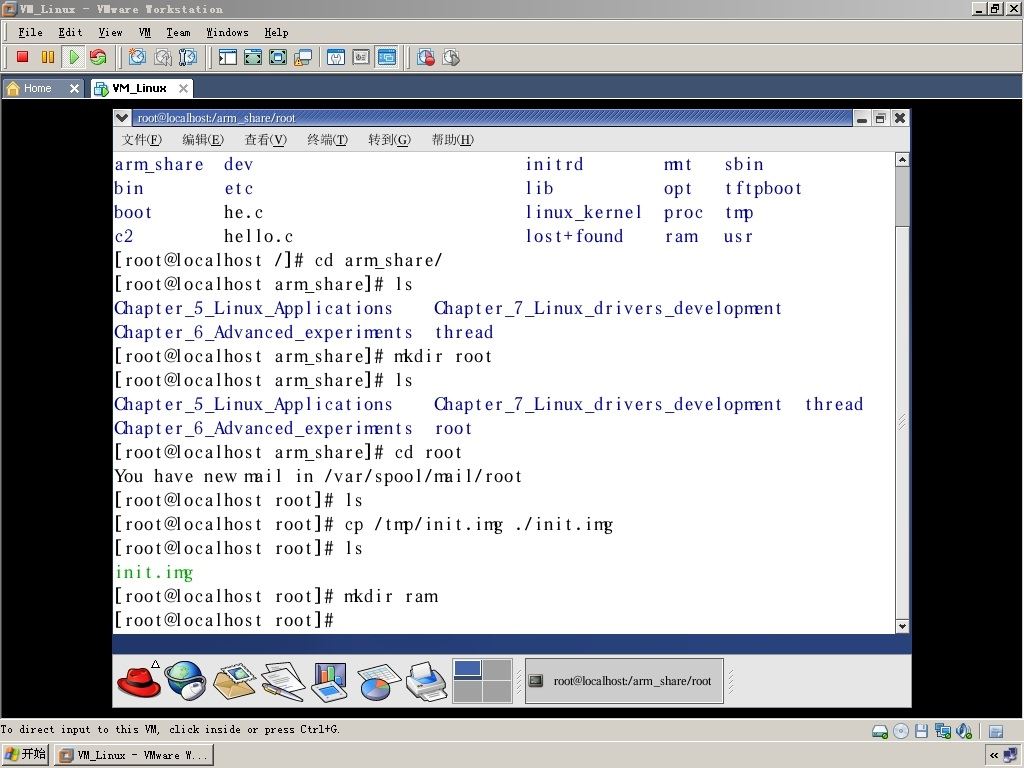Open terminal 文件(F) menu
Screen dimensions: 1024x768
point(142,139)
